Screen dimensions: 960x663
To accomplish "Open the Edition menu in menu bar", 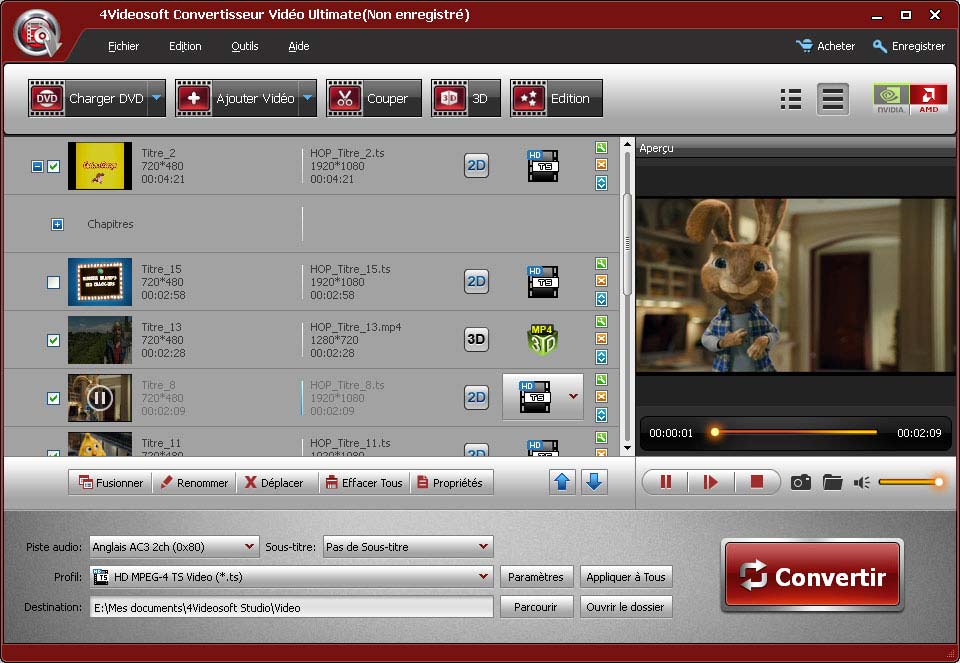I will coord(185,46).
